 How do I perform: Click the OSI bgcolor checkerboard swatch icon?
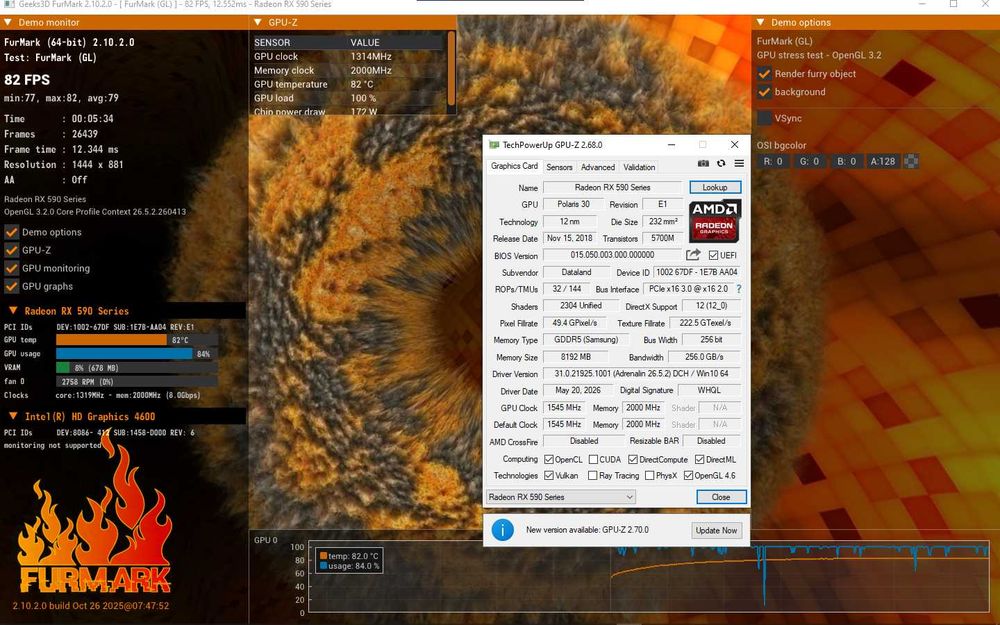click(911, 161)
